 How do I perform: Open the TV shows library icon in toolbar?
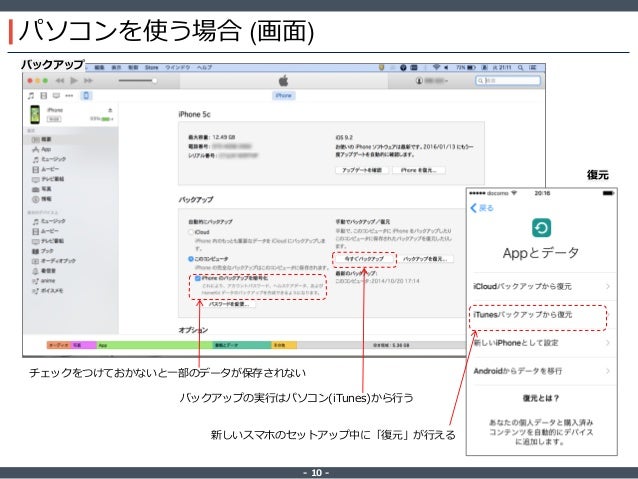coord(56,96)
